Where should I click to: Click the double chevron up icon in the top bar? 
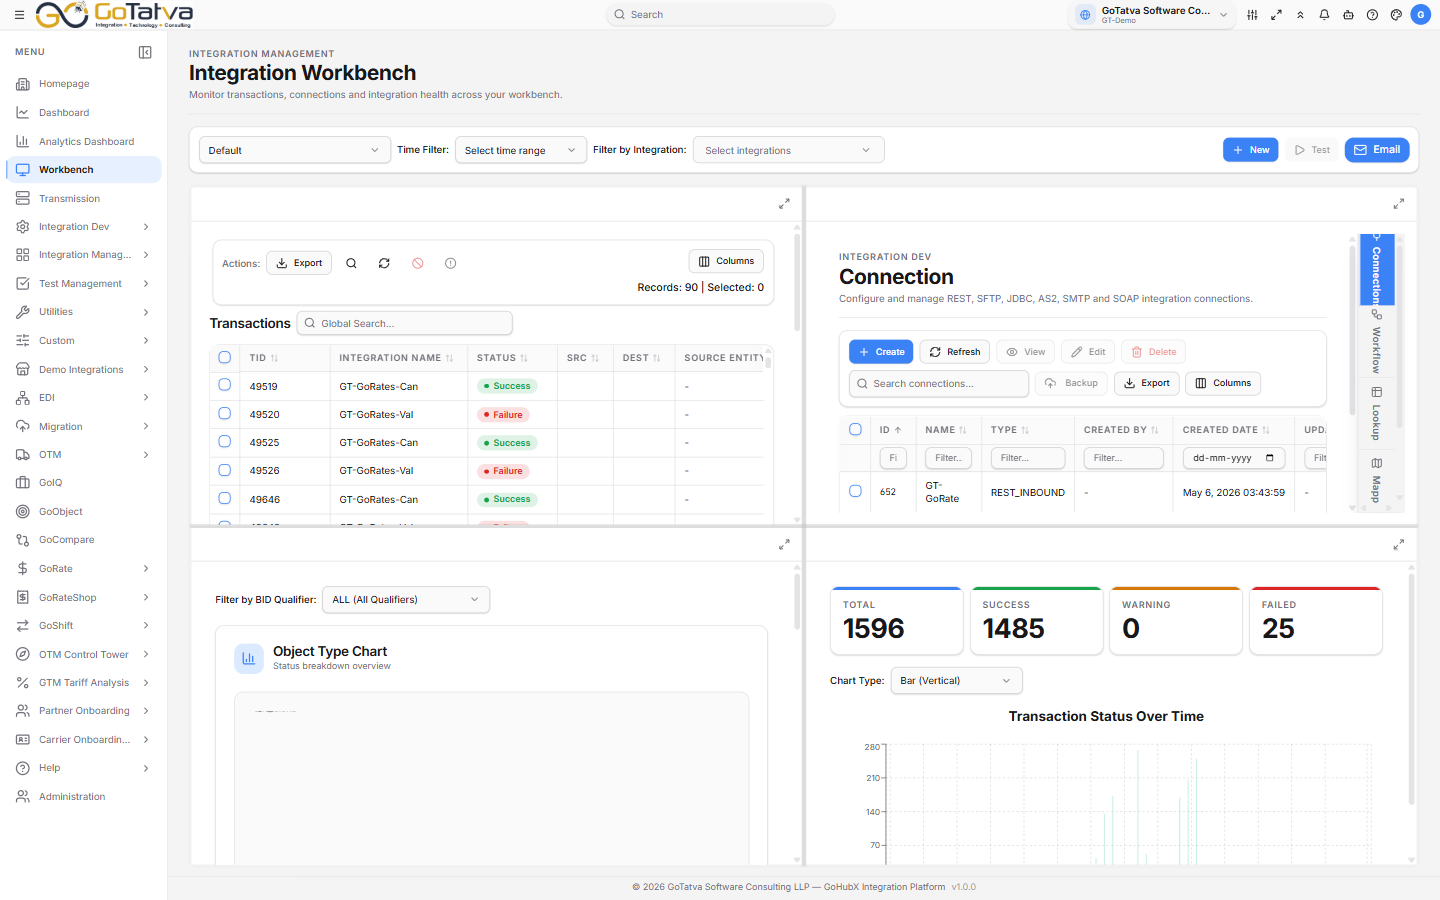point(1300,15)
